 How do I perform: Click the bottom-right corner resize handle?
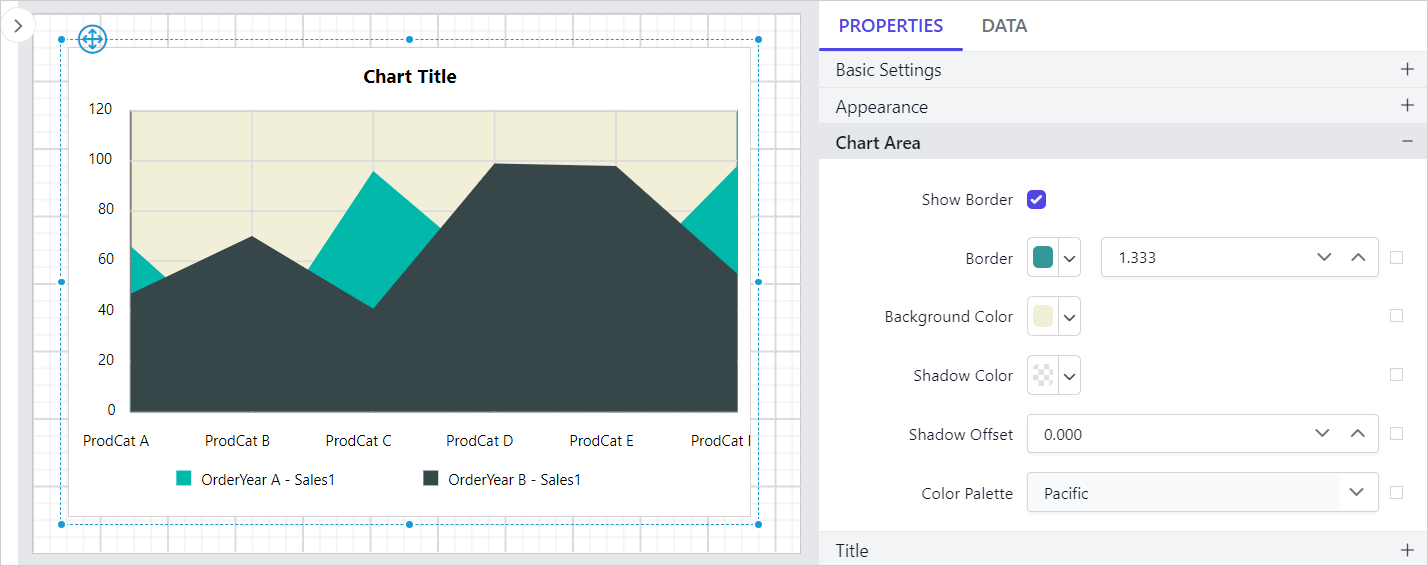click(x=758, y=524)
